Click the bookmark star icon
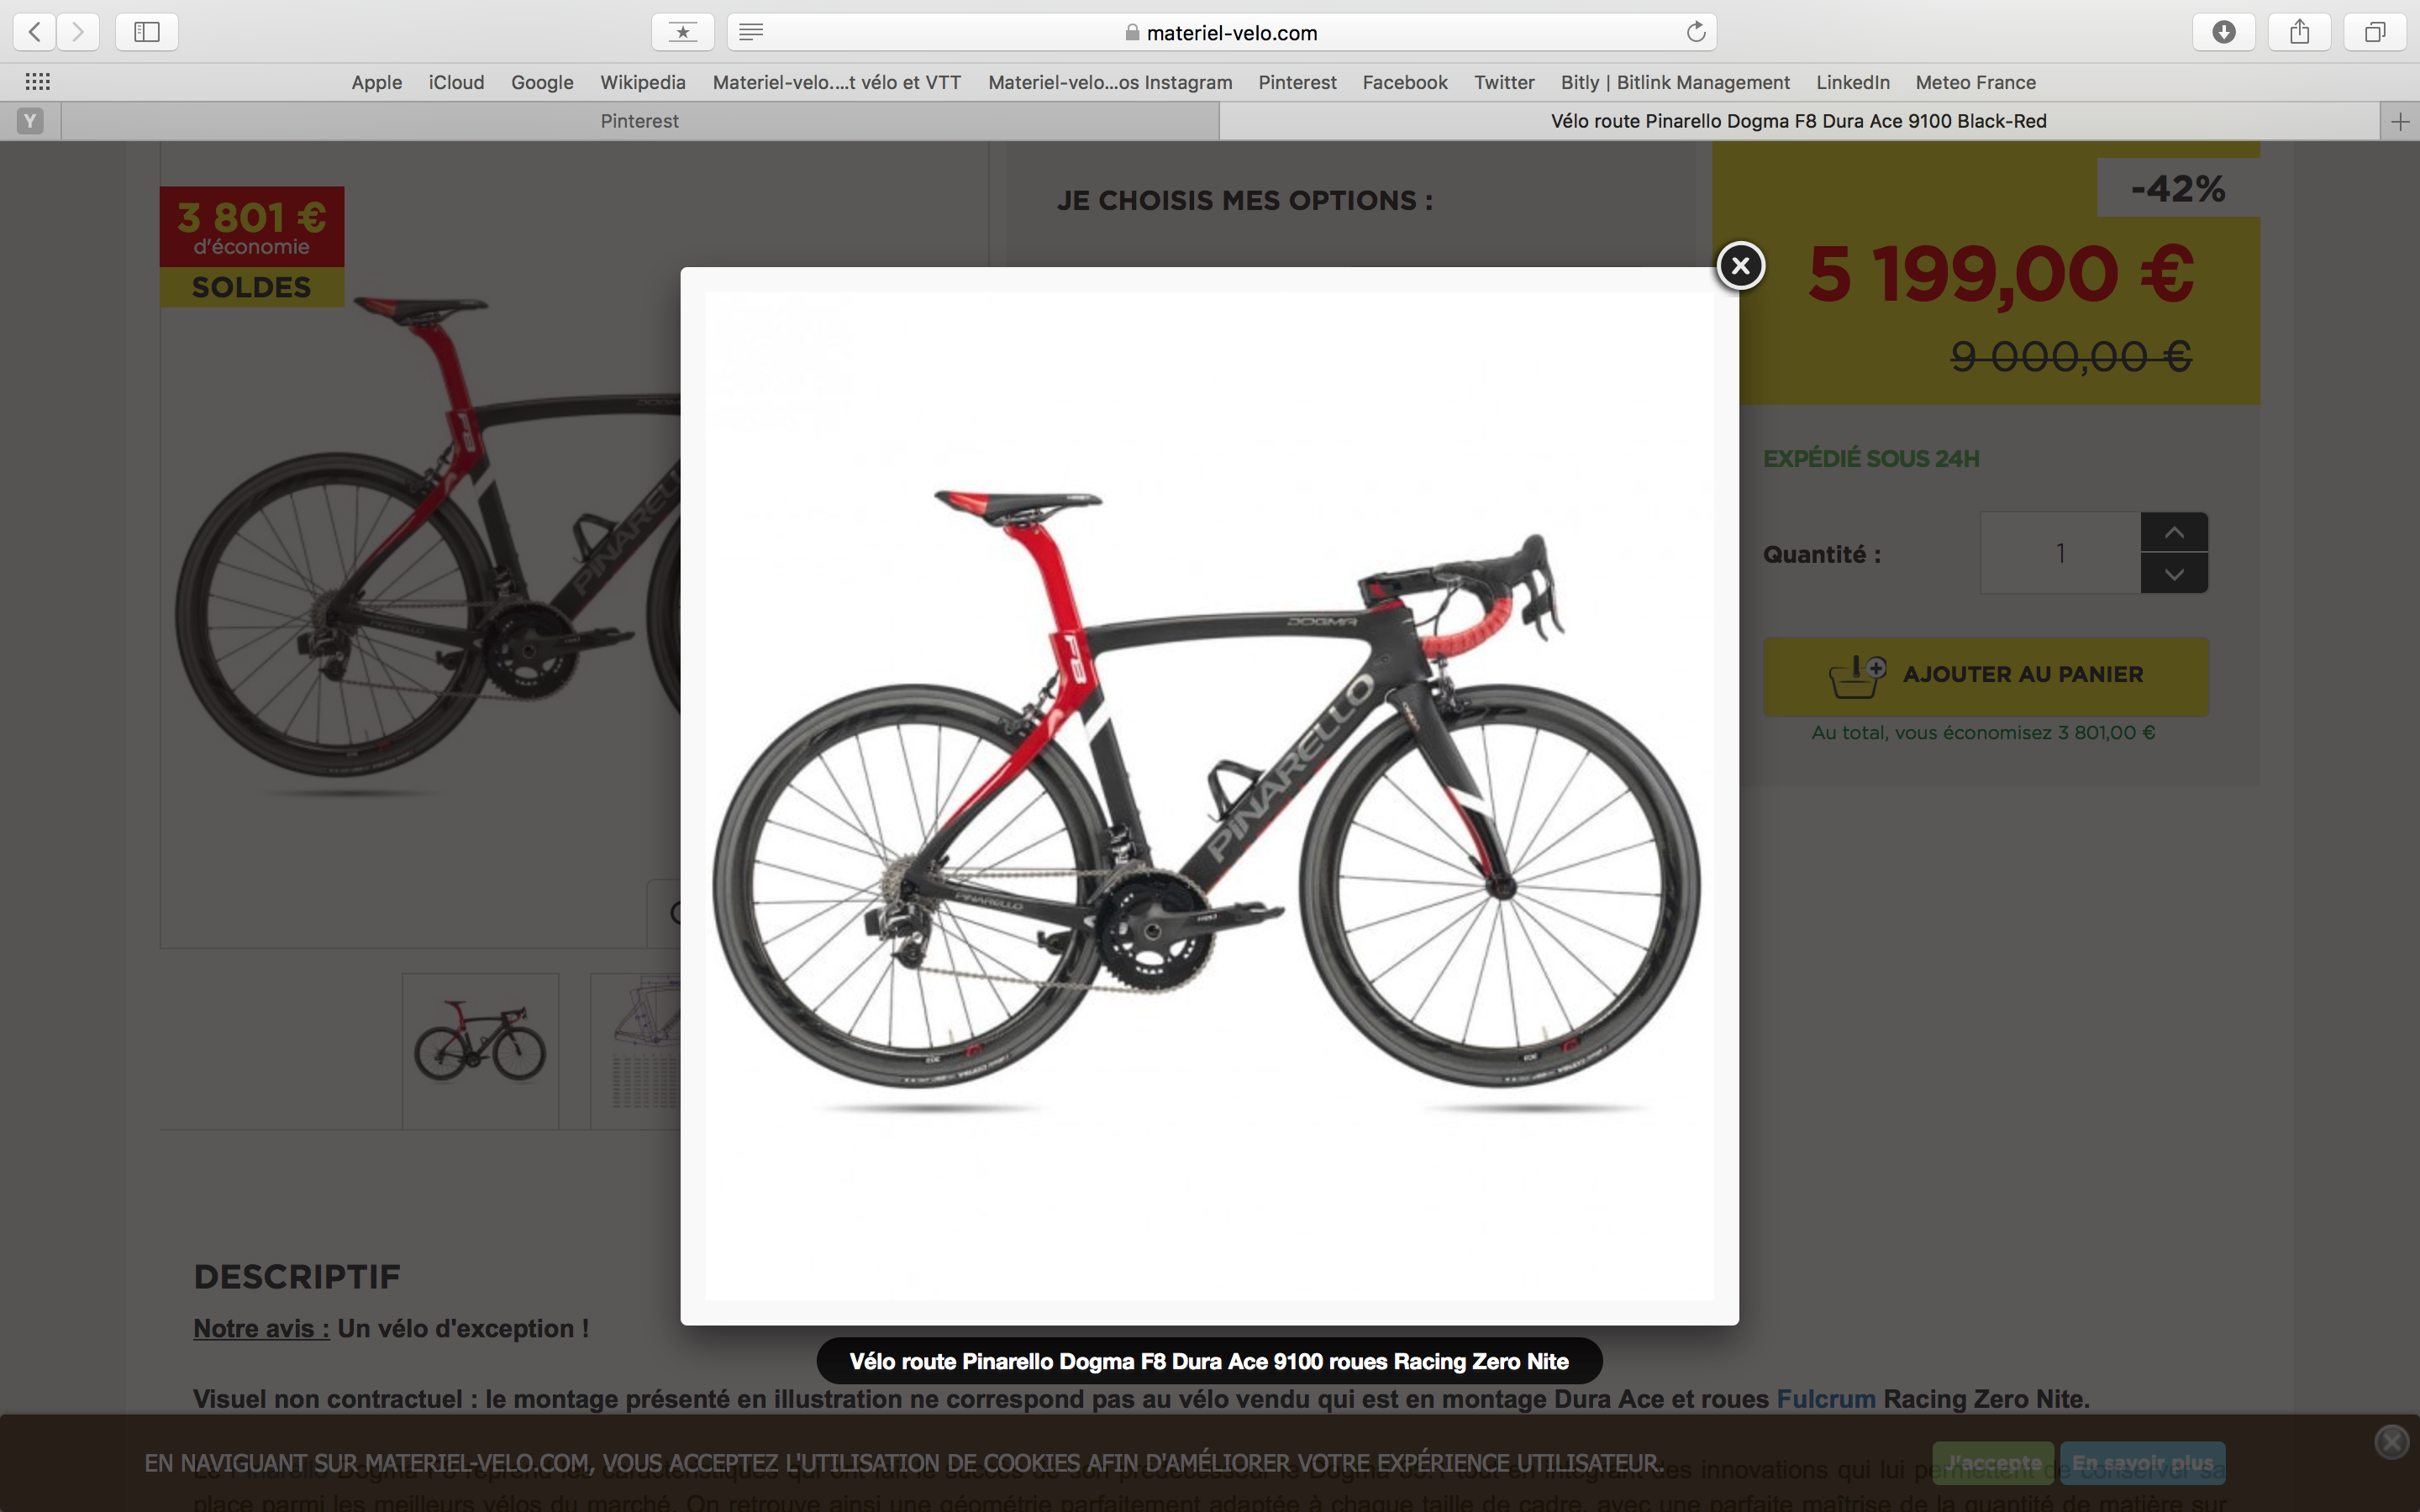2420x1512 pixels. 682,31
